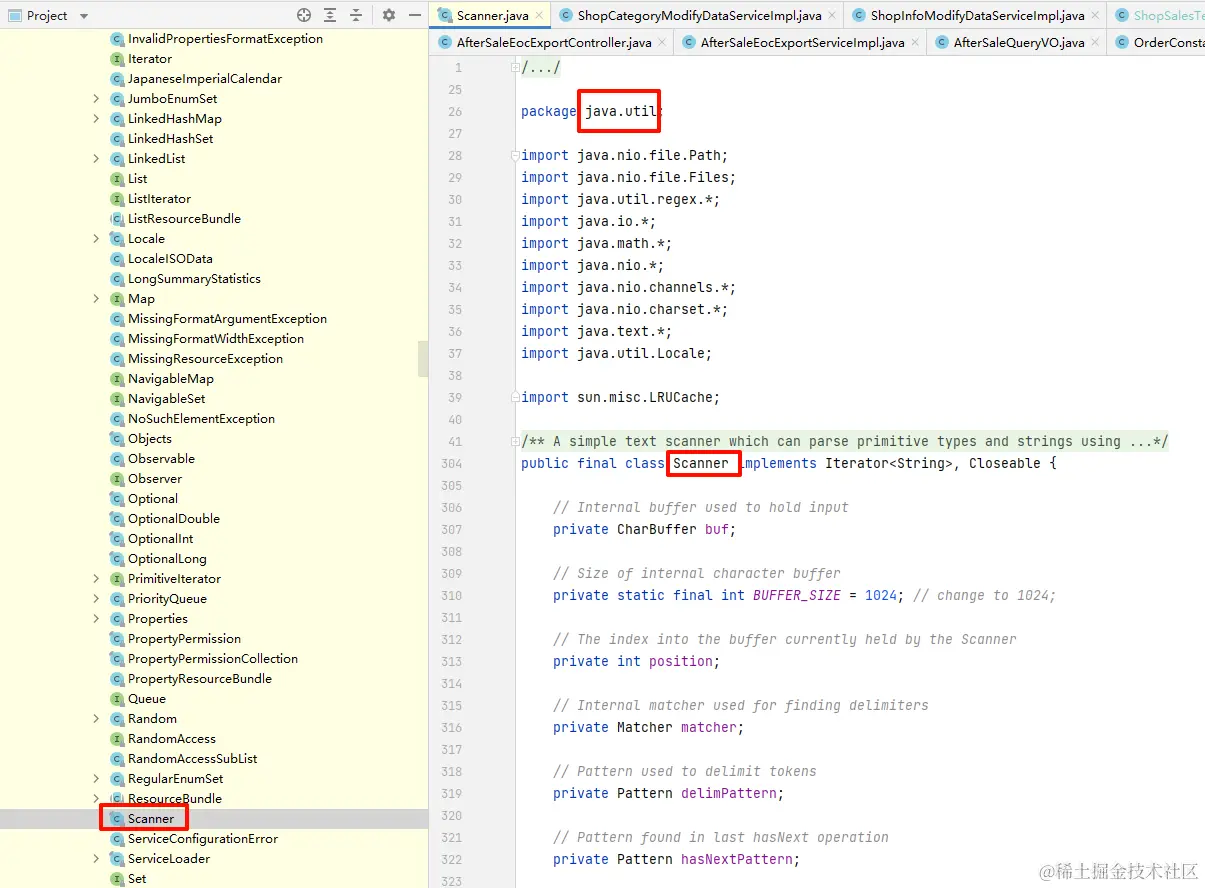
Task: Click the Expand All toolbar icon
Action: [x=330, y=15]
